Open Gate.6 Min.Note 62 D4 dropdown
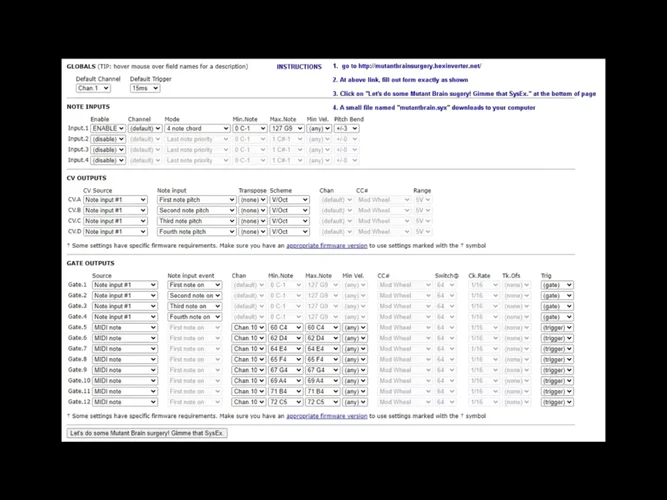The width and height of the screenshot is (667, 500). click(285, 338)
